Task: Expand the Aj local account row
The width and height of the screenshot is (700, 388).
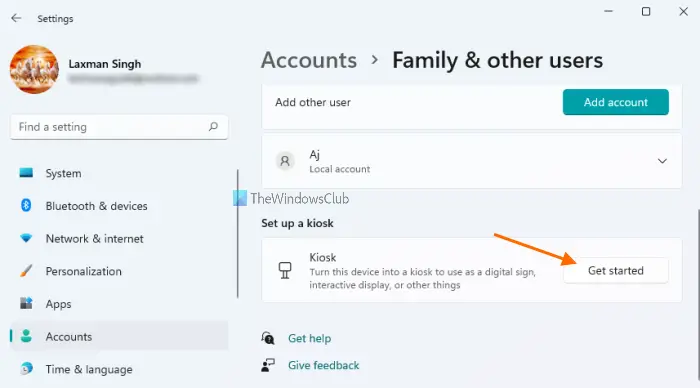Action: (x=472, y=161)
